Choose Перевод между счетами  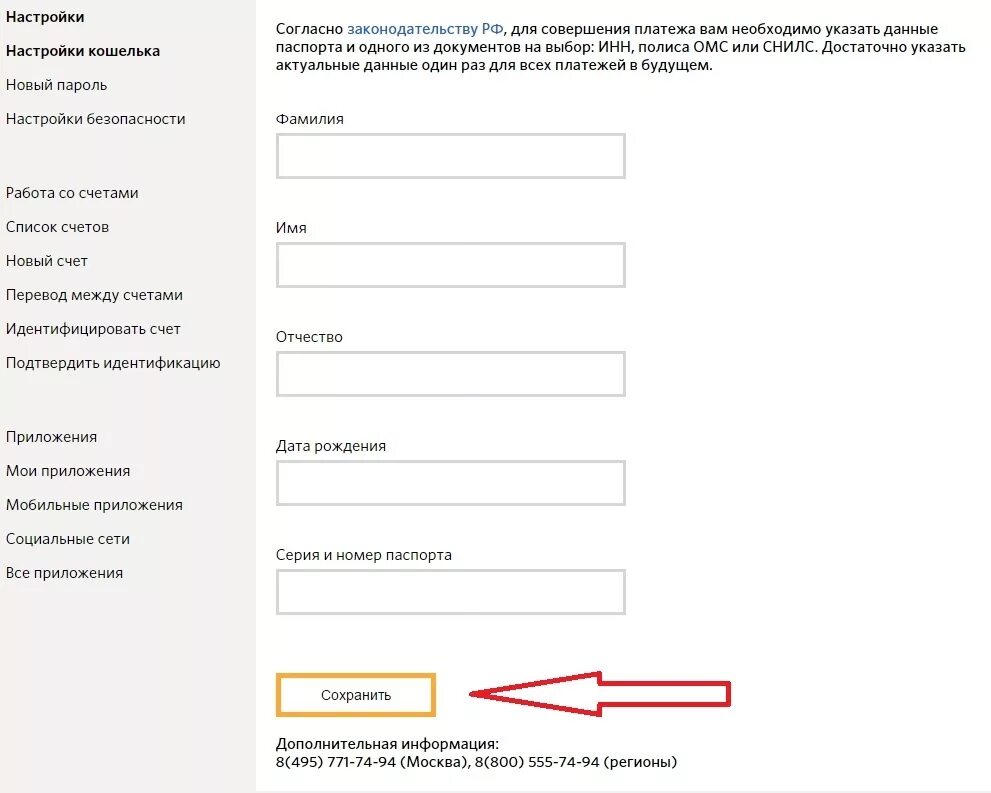[x=94, y=295]
